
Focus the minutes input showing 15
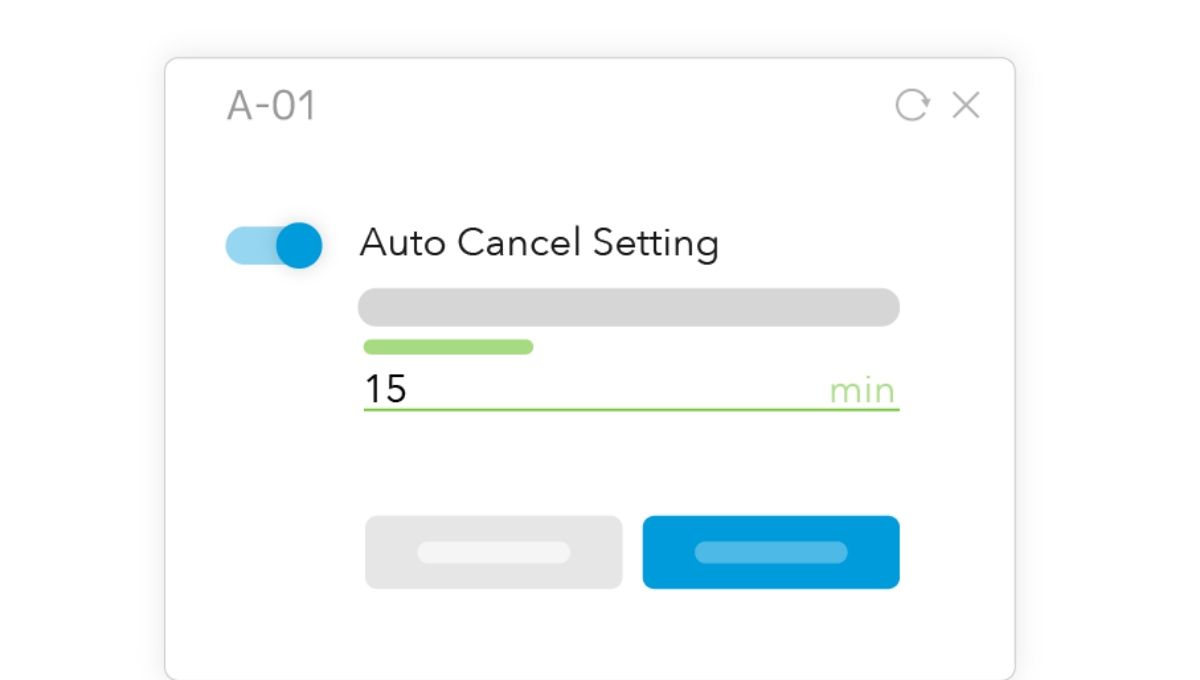(x=631, y=389)
